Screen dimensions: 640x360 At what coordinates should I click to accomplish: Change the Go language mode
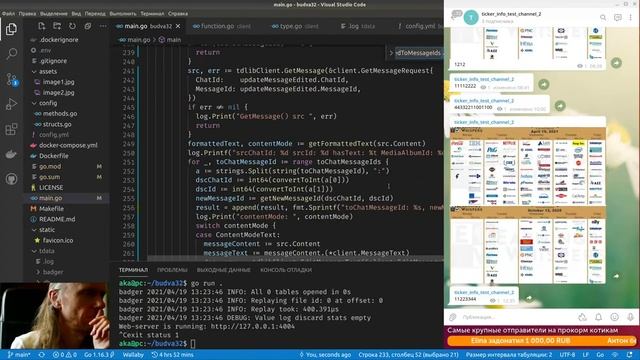point(600,355)
